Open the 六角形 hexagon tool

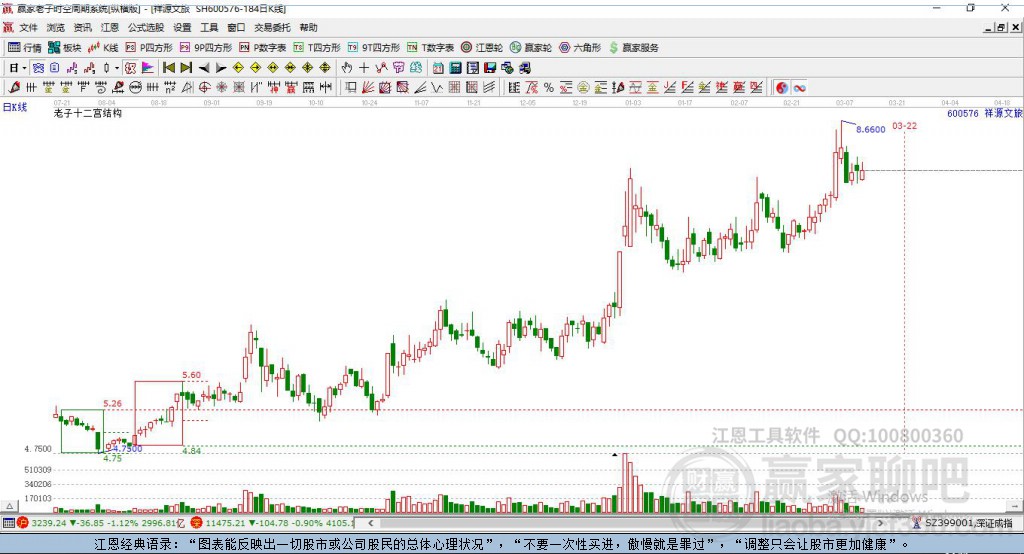pyautogui.click(x=580, y=48)
